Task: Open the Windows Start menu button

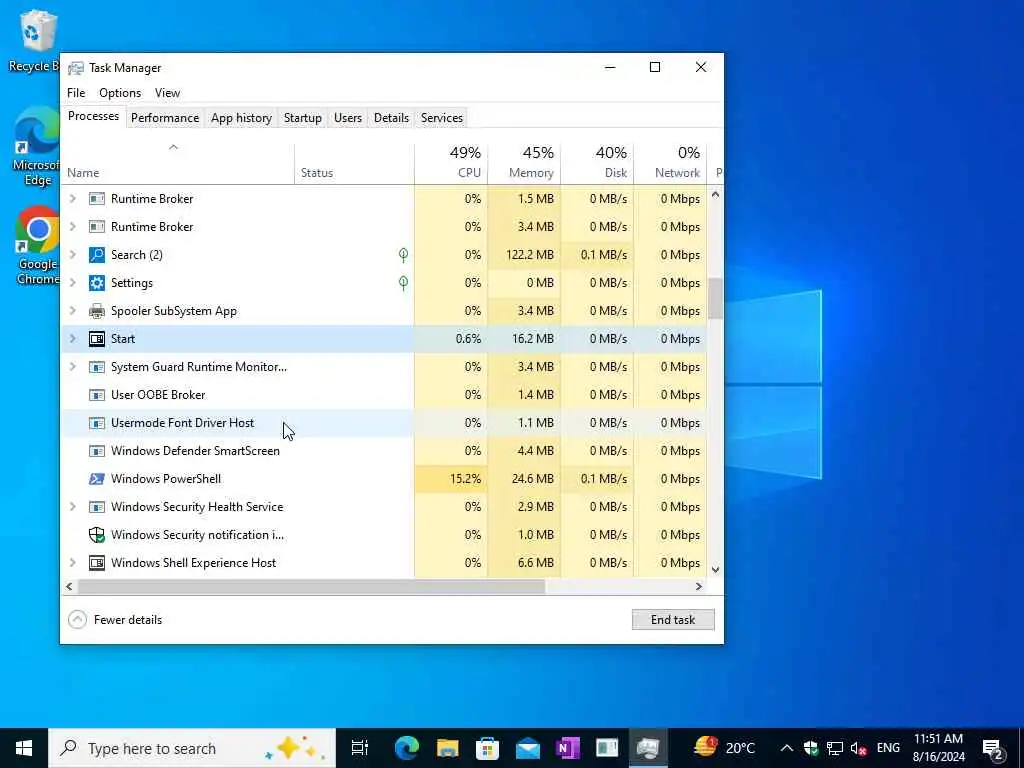Action: 24,748
